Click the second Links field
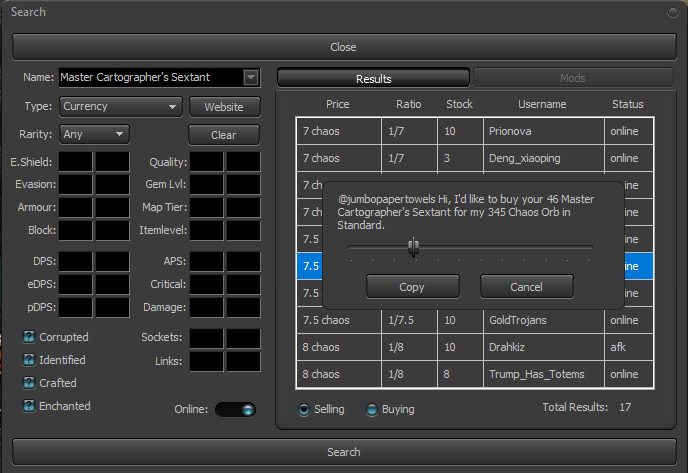 coord(244,362)
